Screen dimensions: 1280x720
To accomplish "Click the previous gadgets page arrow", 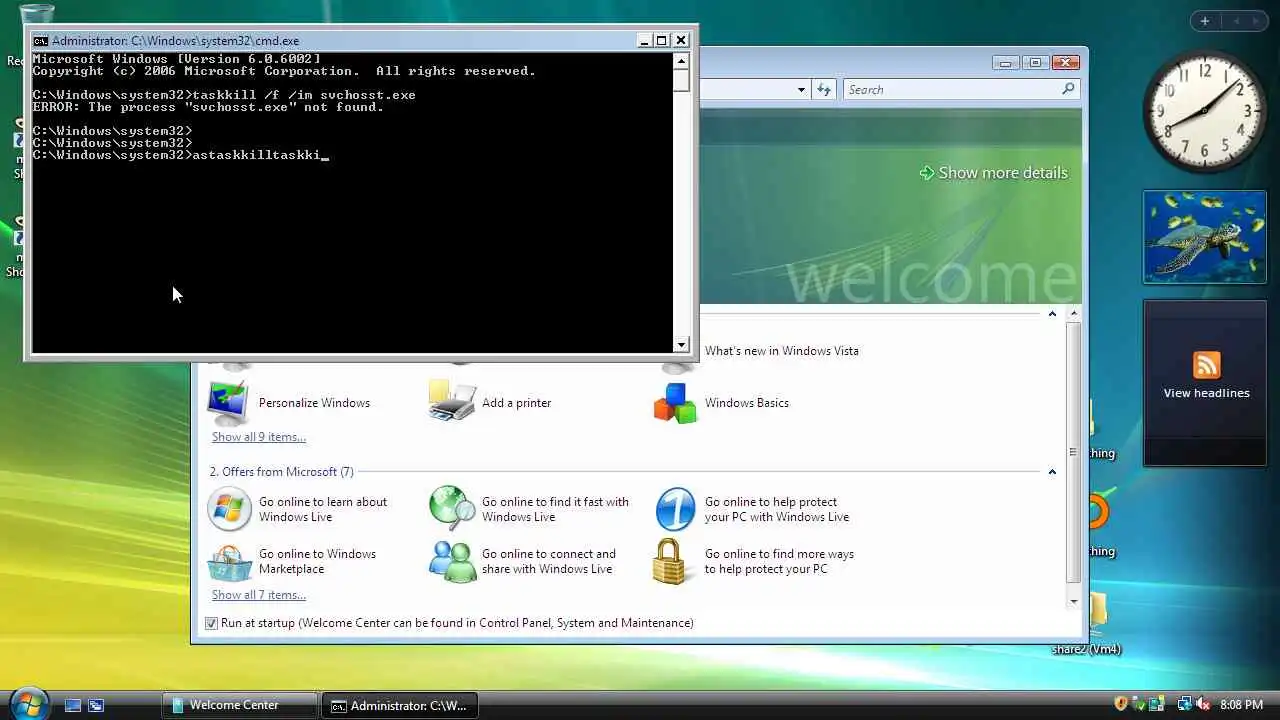I will tap(1237, 21).
